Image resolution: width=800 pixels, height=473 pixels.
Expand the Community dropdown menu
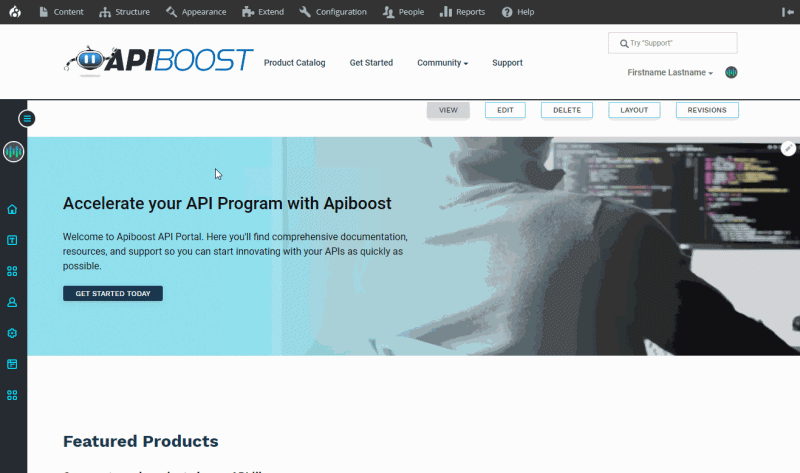pos(442,63)
